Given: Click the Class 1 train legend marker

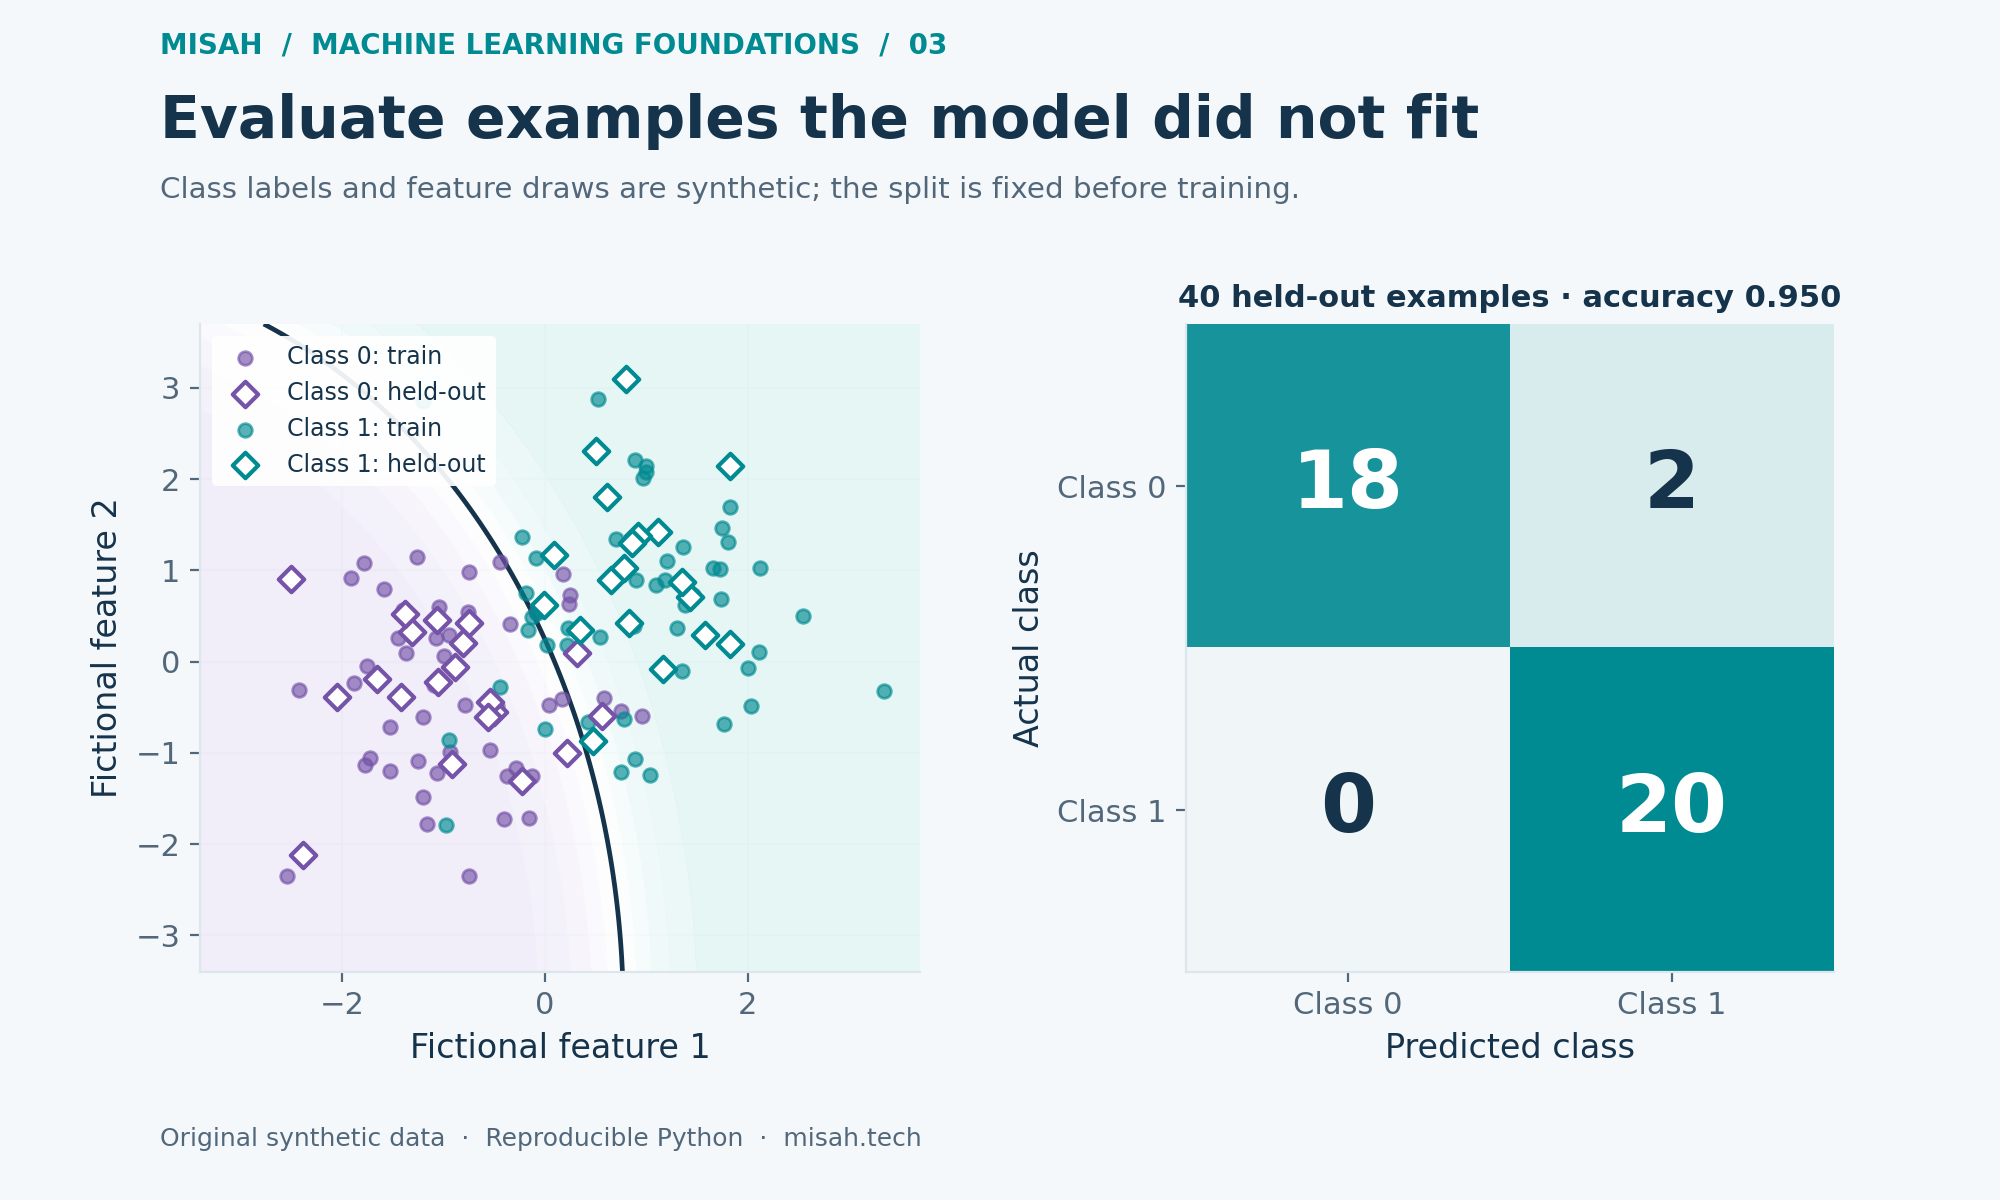Looking at the screenshot, I should coord(245,429).
